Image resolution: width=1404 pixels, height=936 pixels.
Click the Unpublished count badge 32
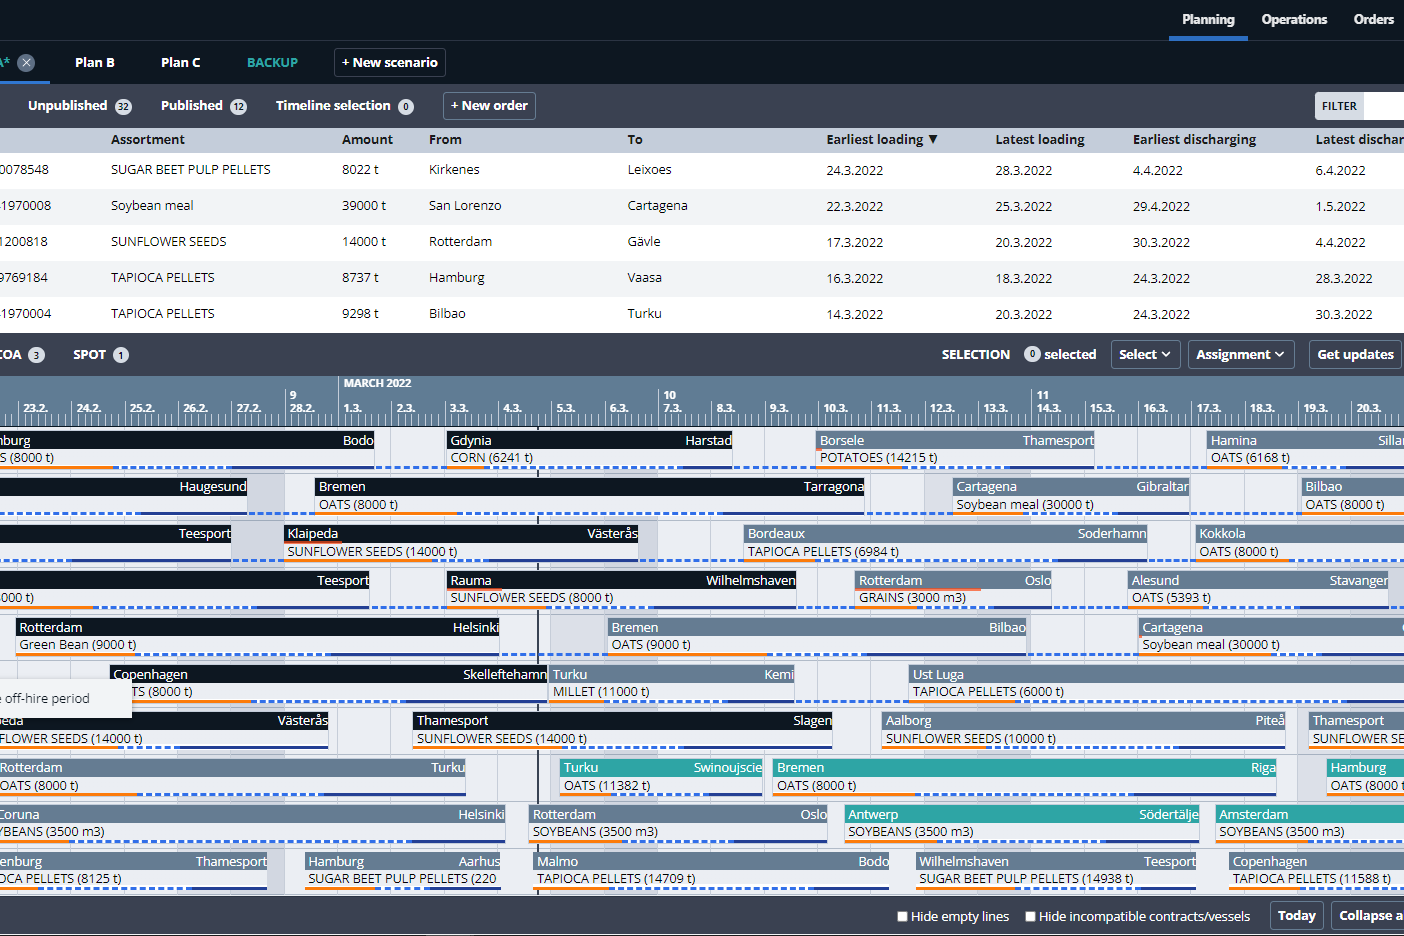[123, 107]
